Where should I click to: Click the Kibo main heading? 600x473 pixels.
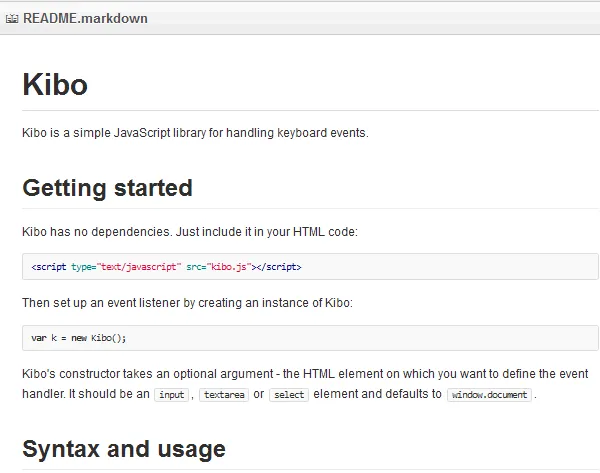pyautogui.click(x=55, y=85)
